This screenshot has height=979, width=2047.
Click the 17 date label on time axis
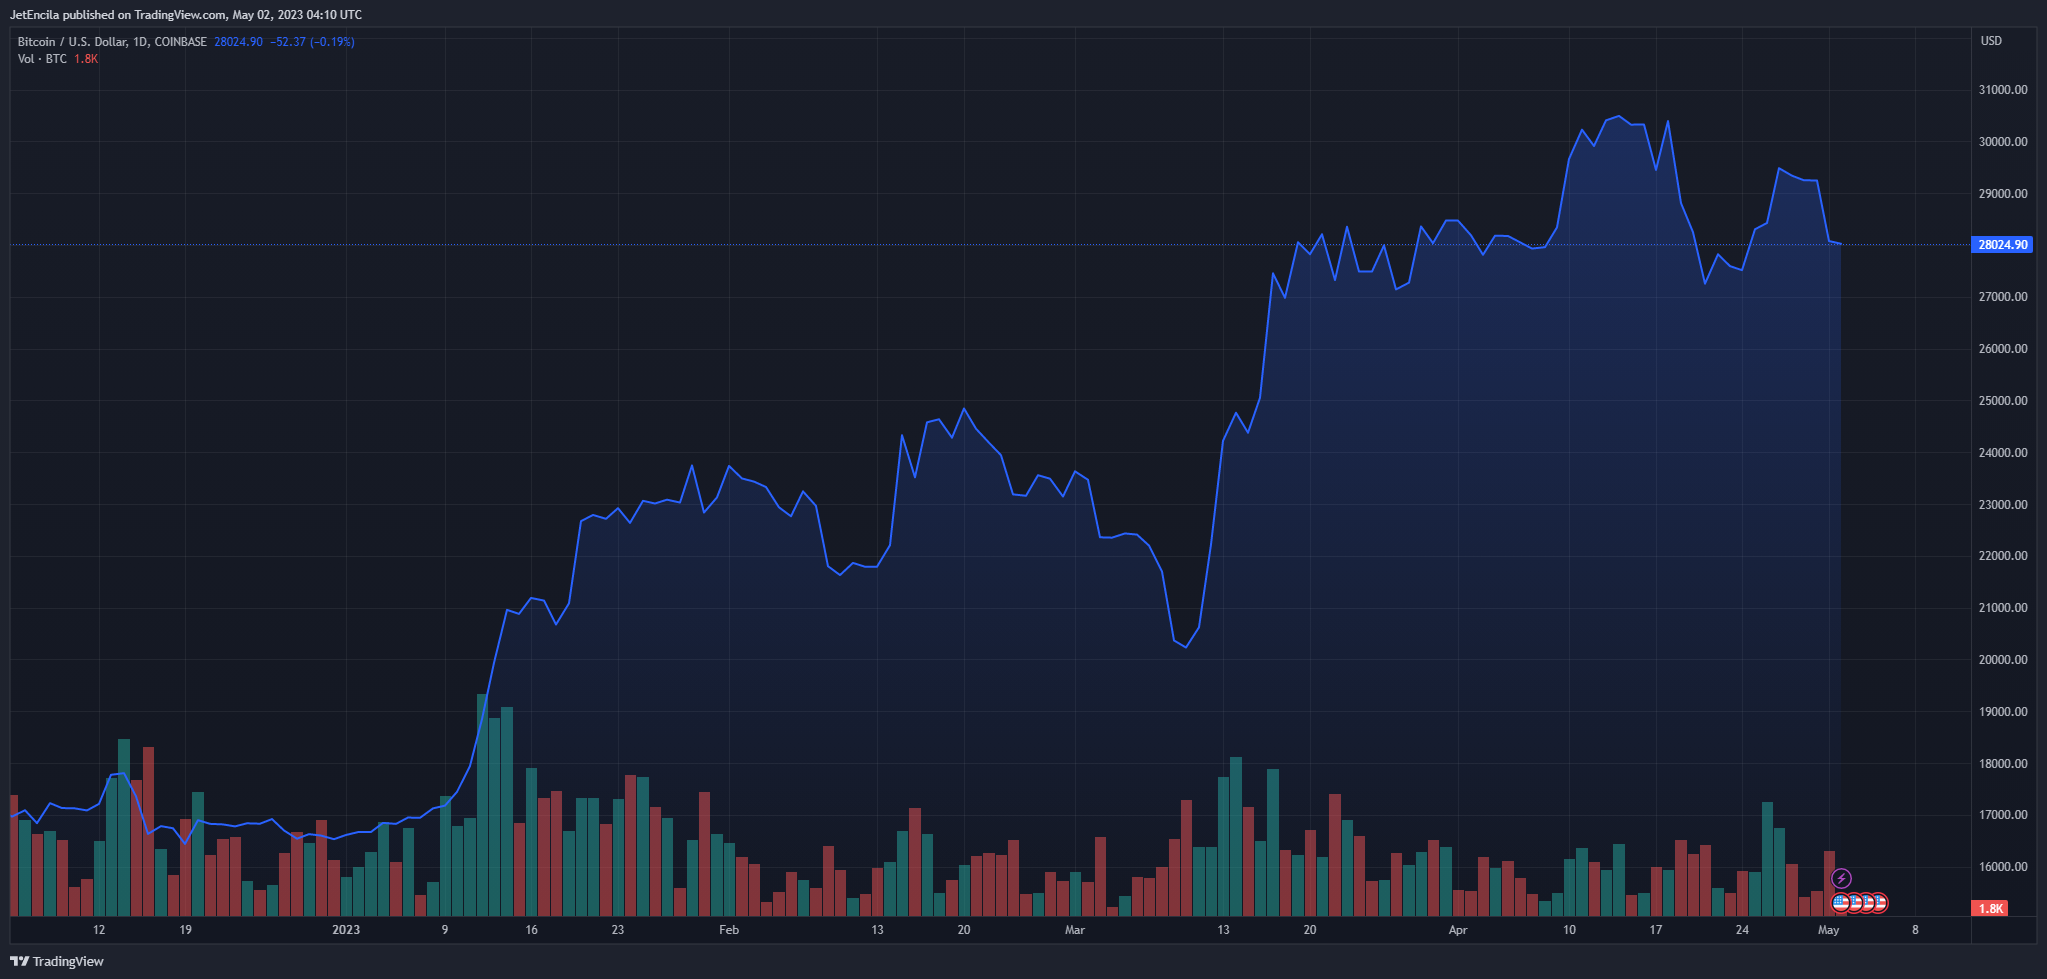[x=1656, y=930]
